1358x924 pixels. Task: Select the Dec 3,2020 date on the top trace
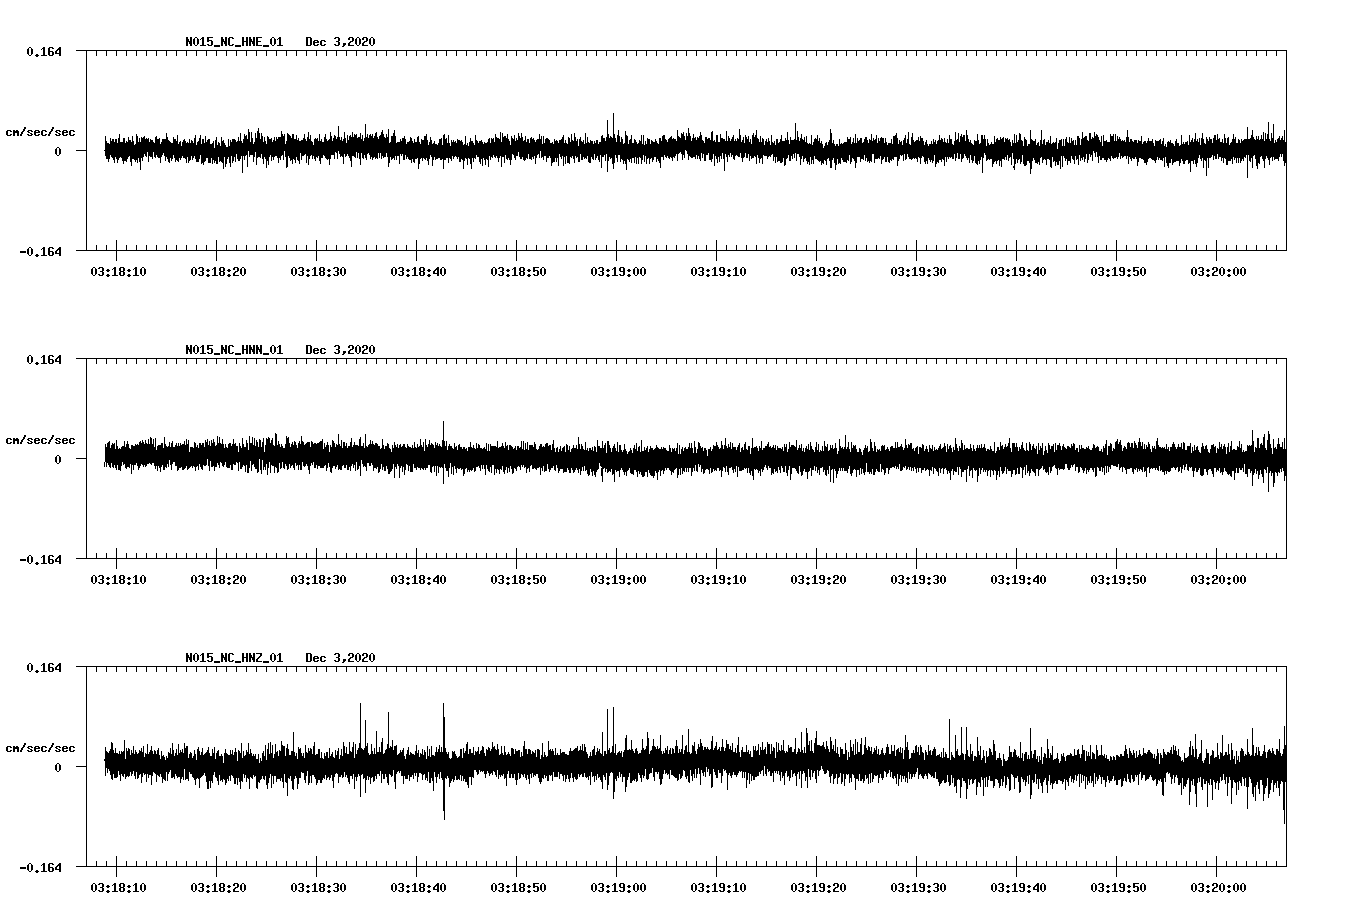(x=342, y=41)
